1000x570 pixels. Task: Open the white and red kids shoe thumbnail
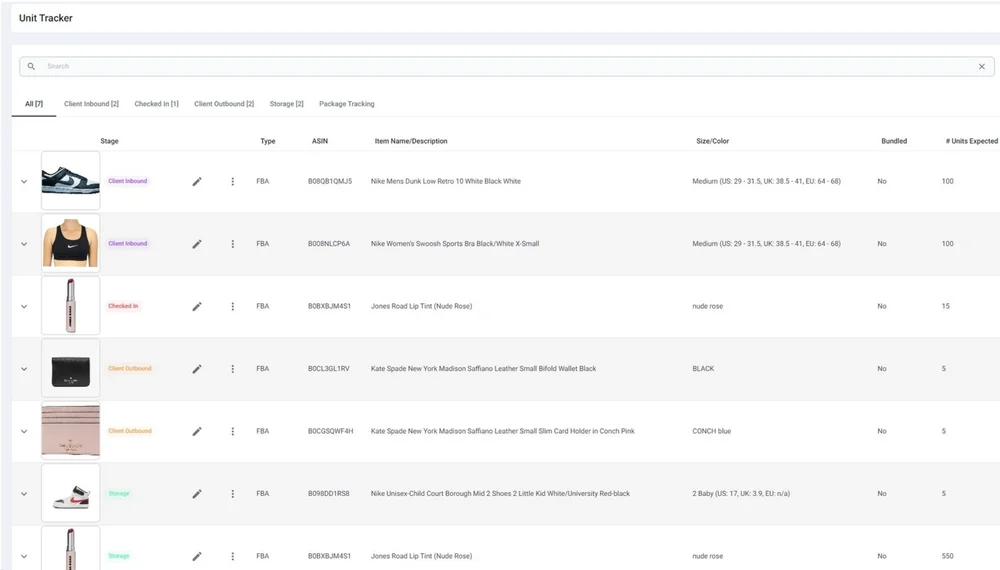(x=71, y=493)
